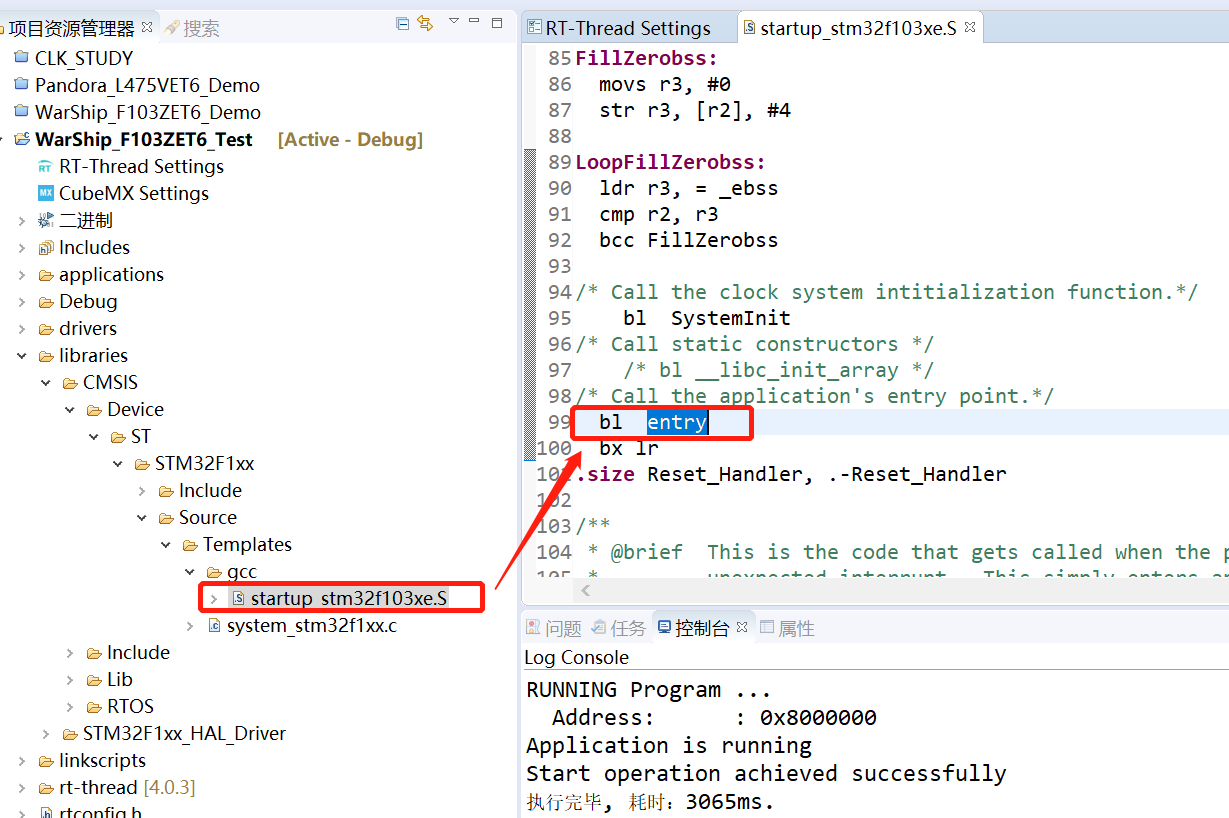Open the 任务 tasks tab
Image resolution: width=1229 pixels, height=818 pixels.
tap(627, 628)
